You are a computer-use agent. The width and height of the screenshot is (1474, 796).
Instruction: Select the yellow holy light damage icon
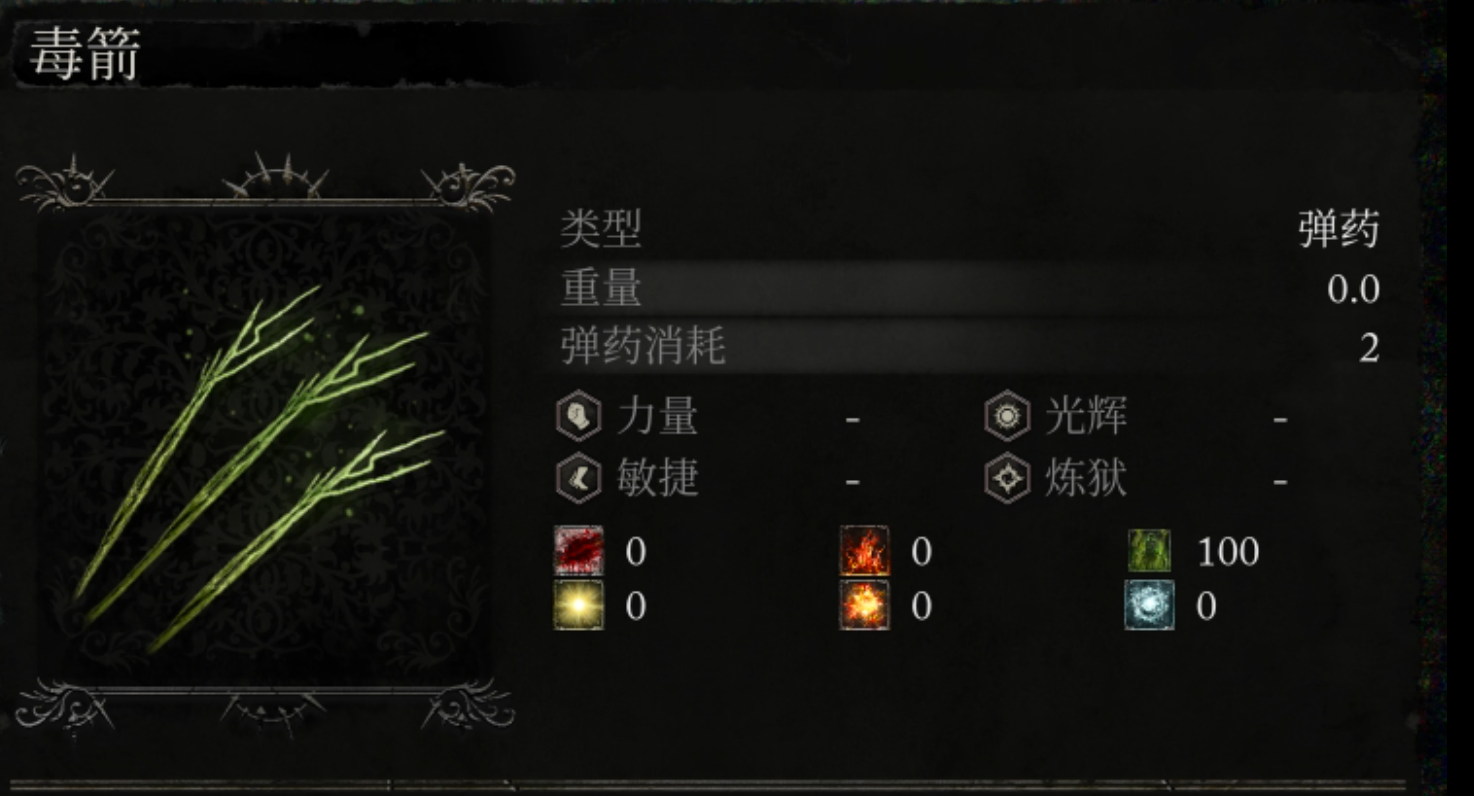[580, 605]
